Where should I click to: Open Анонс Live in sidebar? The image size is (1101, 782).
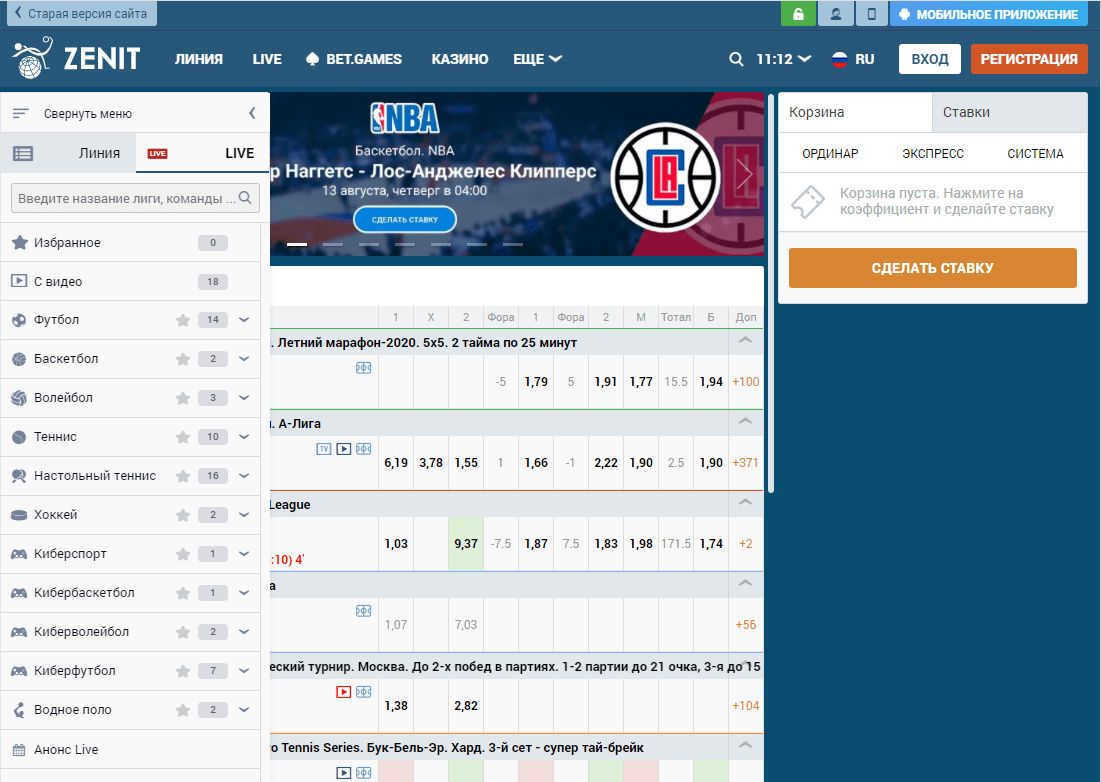point(131,749)
